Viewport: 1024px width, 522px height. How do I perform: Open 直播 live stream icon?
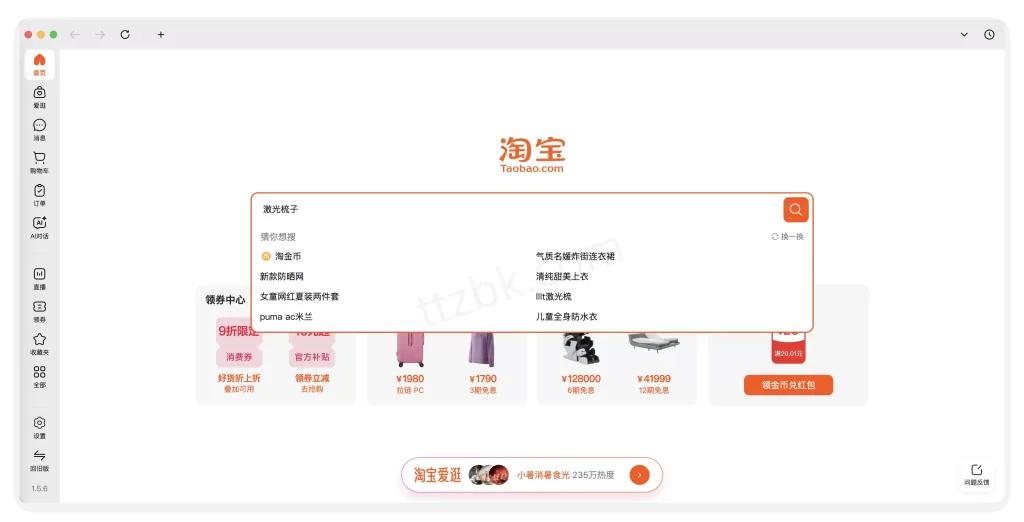click(39, 279)
